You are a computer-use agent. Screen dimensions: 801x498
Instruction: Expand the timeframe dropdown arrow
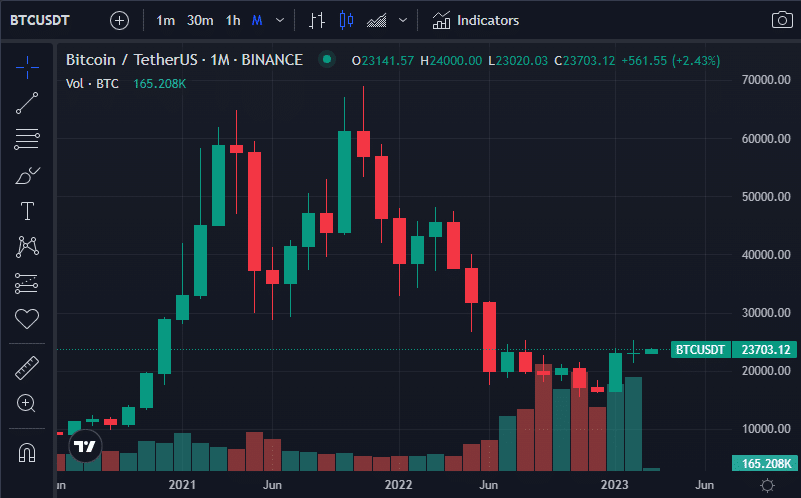tap(280, 20)
